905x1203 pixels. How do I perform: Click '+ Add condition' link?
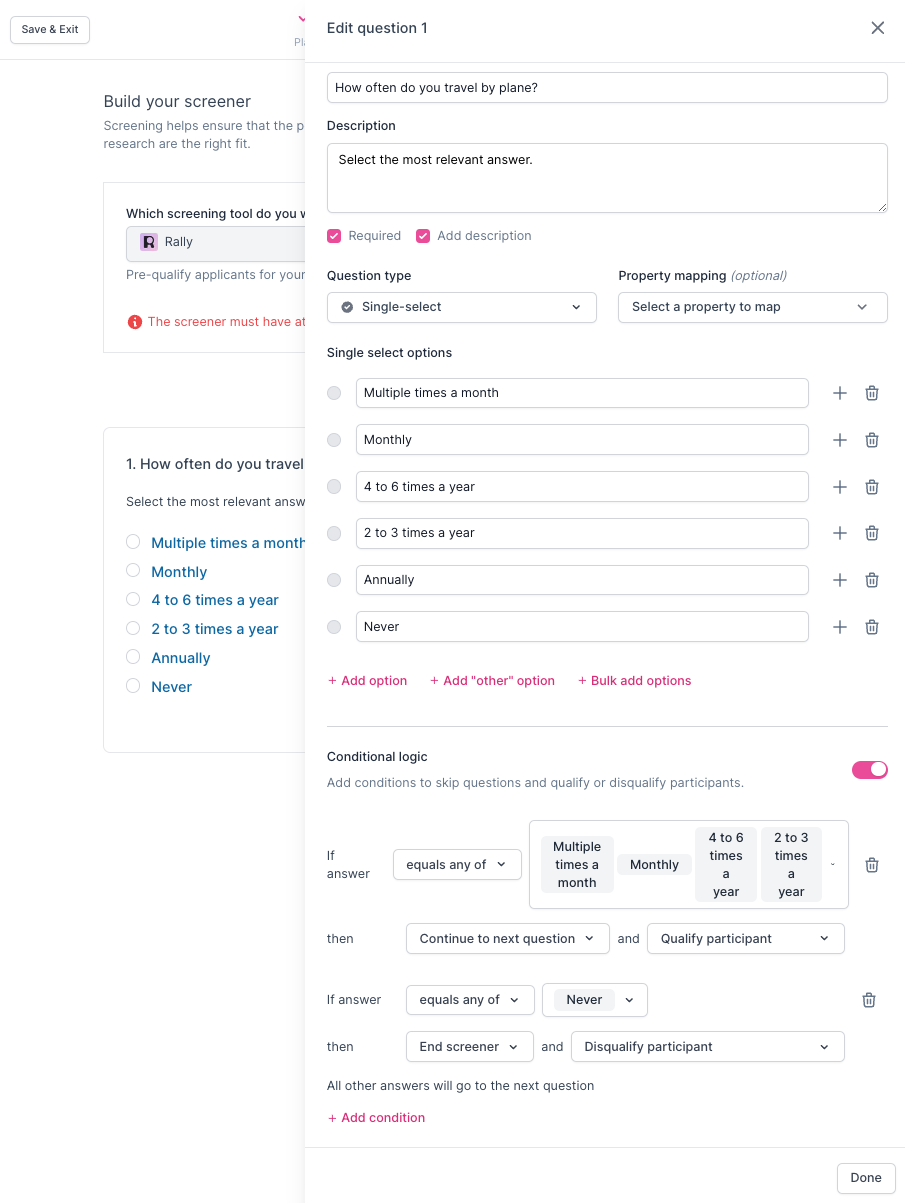(376, 1118)
